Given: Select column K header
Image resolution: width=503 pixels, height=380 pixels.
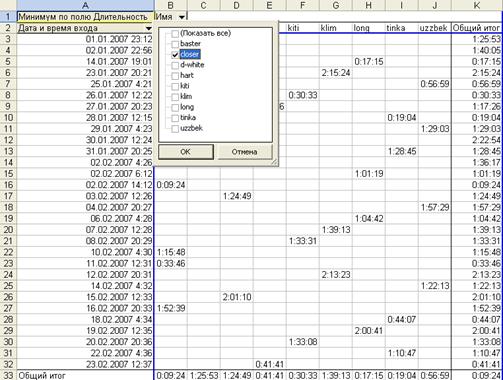Looking at the screenshot, I should 477,5.
